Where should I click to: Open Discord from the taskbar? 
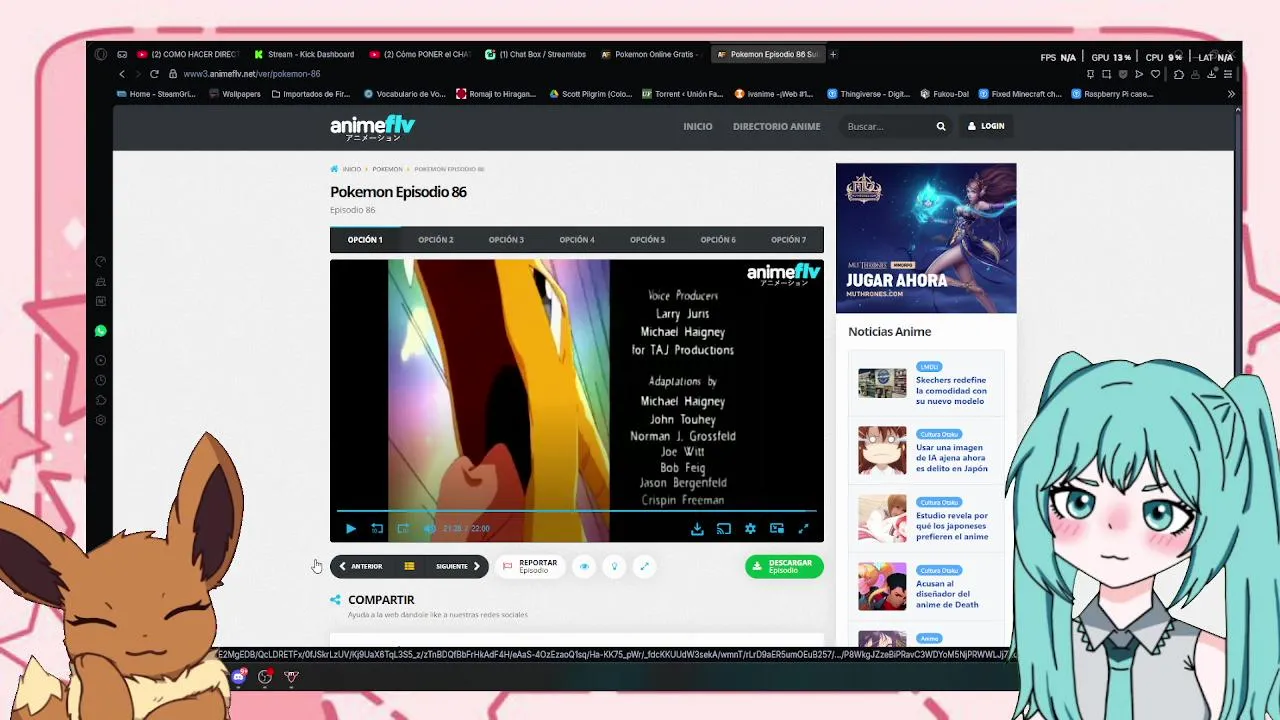click(238, 677)
